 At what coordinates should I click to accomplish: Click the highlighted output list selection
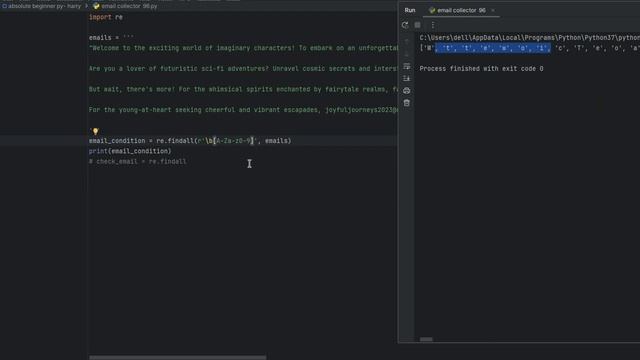(493, 48)
